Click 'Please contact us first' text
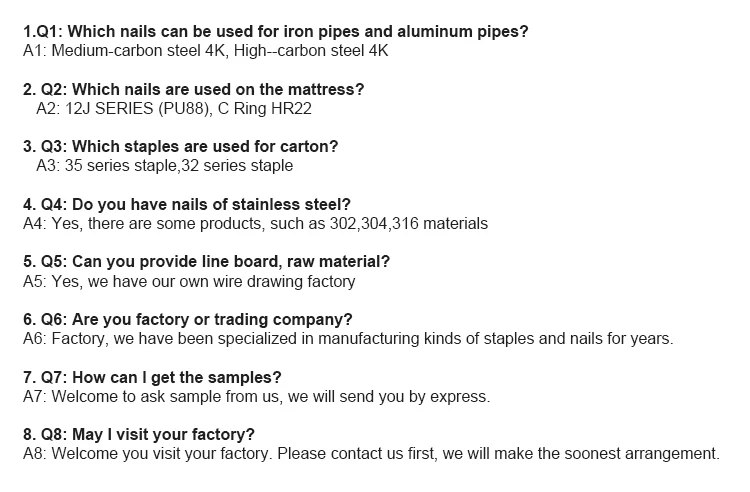The image size is (750, 492). [356, 454]
